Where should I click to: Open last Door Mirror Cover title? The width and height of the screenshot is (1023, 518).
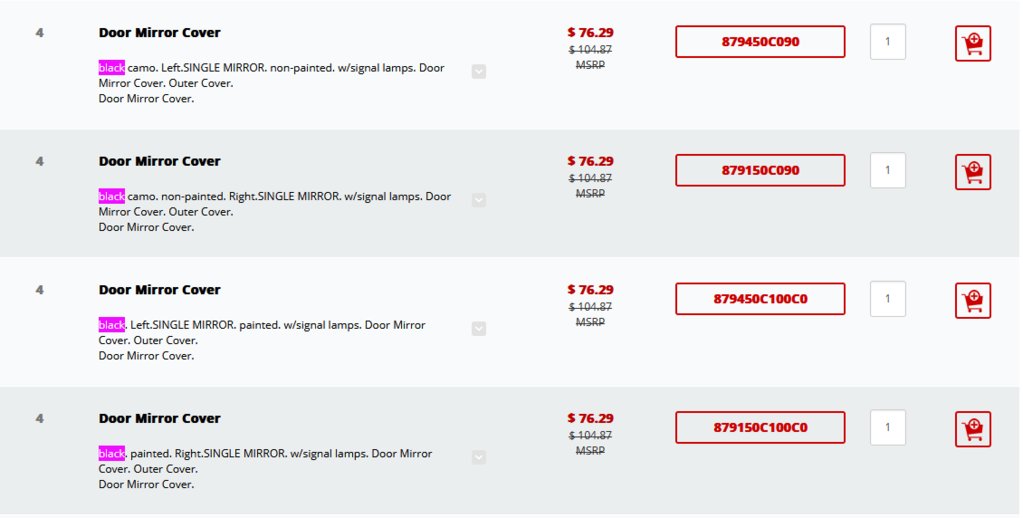160,418
